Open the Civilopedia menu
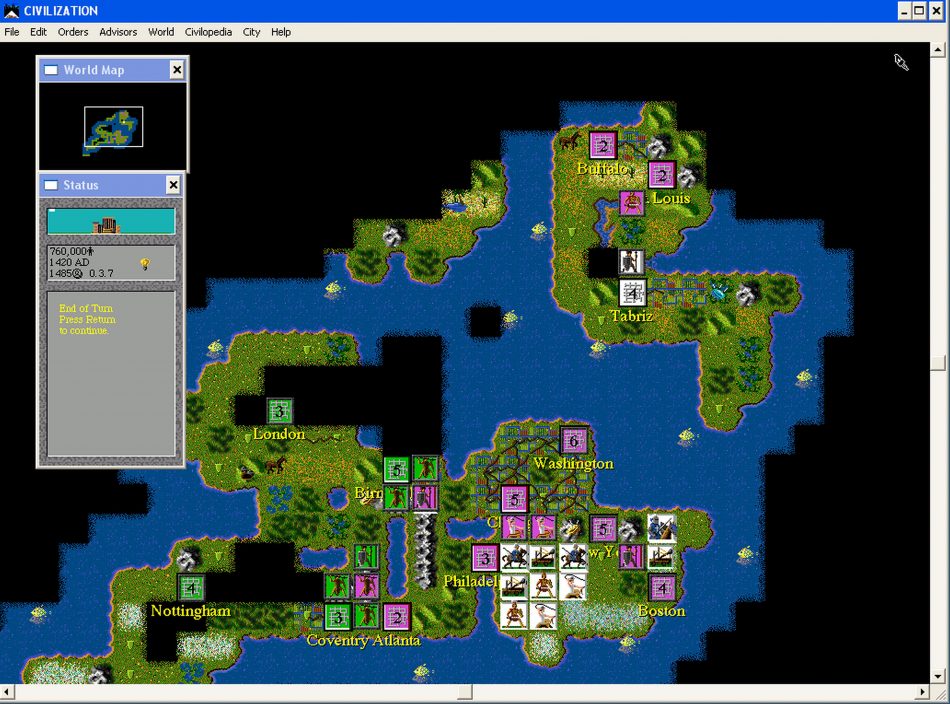 coord(208,32)
